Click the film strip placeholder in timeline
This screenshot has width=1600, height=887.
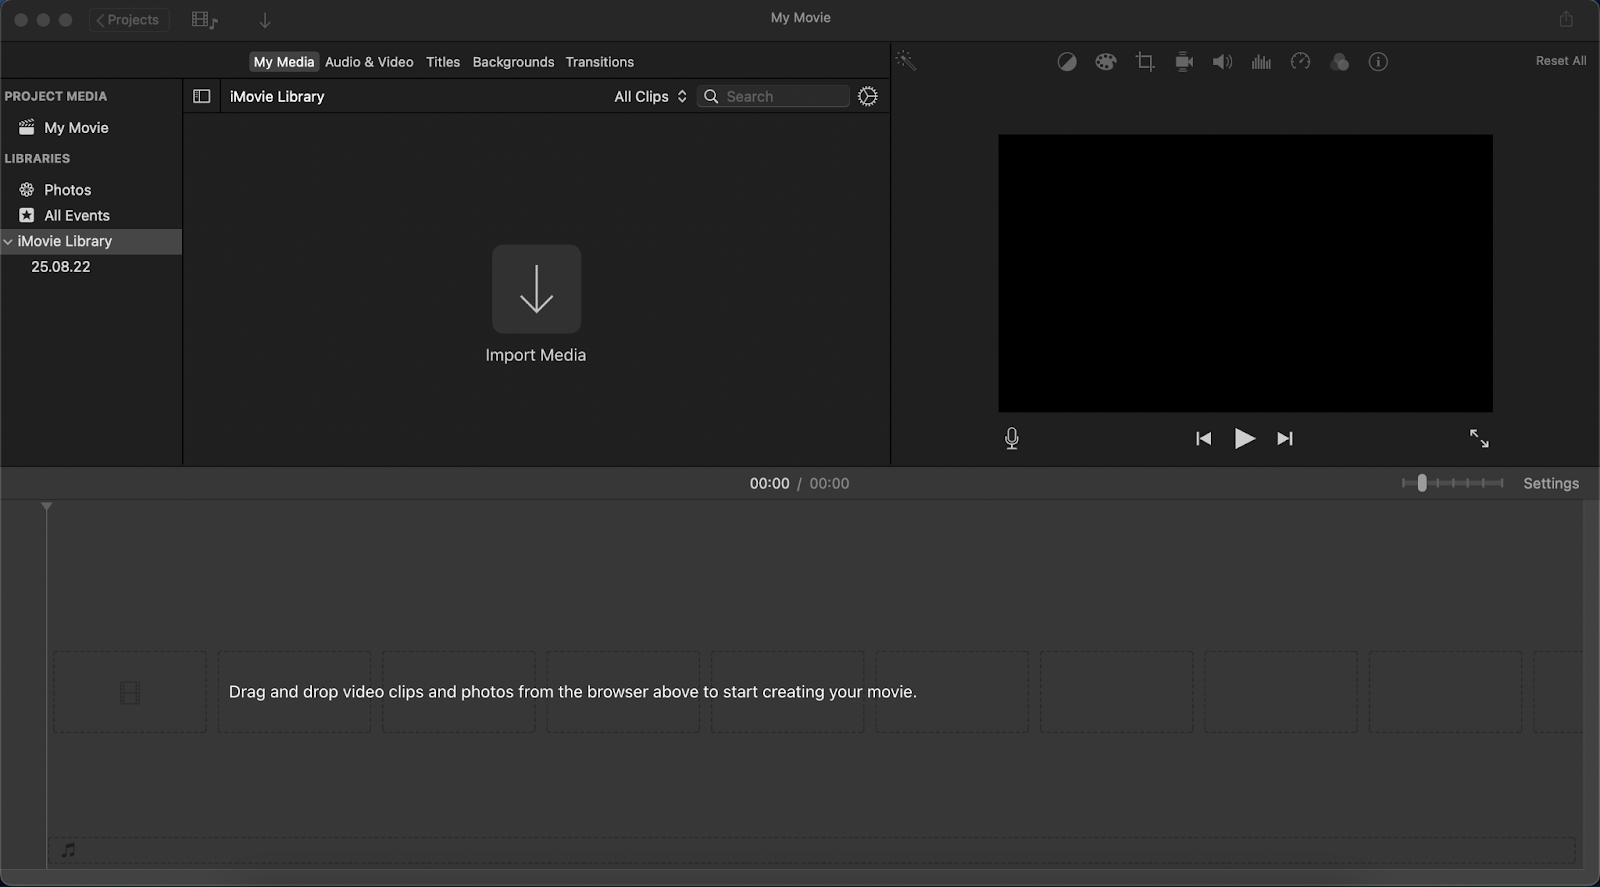pyautogui.click(x=130, y=692)
